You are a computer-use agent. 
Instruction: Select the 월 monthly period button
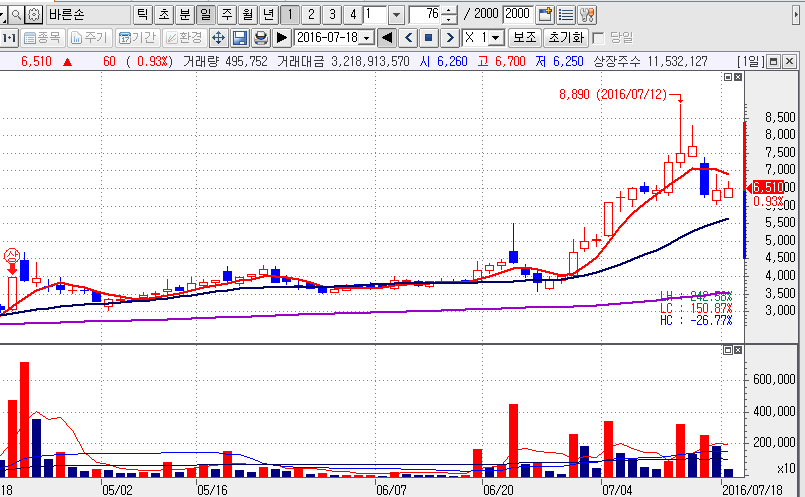coord(247,14)
